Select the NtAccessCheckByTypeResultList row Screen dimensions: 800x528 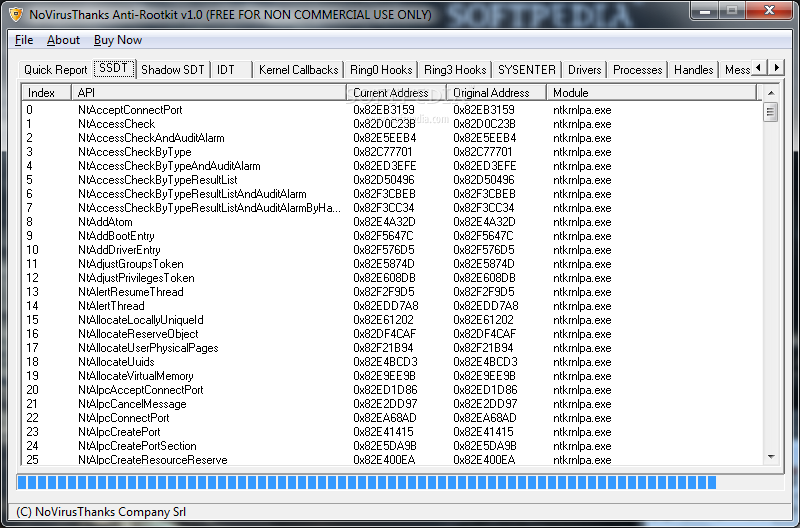[x=392, y=180]
